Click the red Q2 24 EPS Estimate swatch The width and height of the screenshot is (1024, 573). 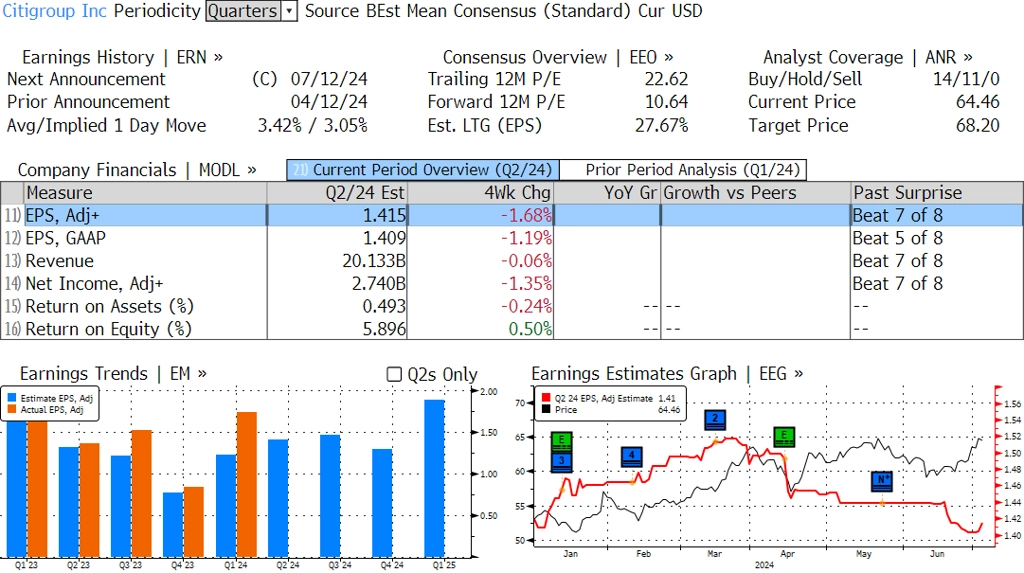pyautogui.click(x=546, y=398)
